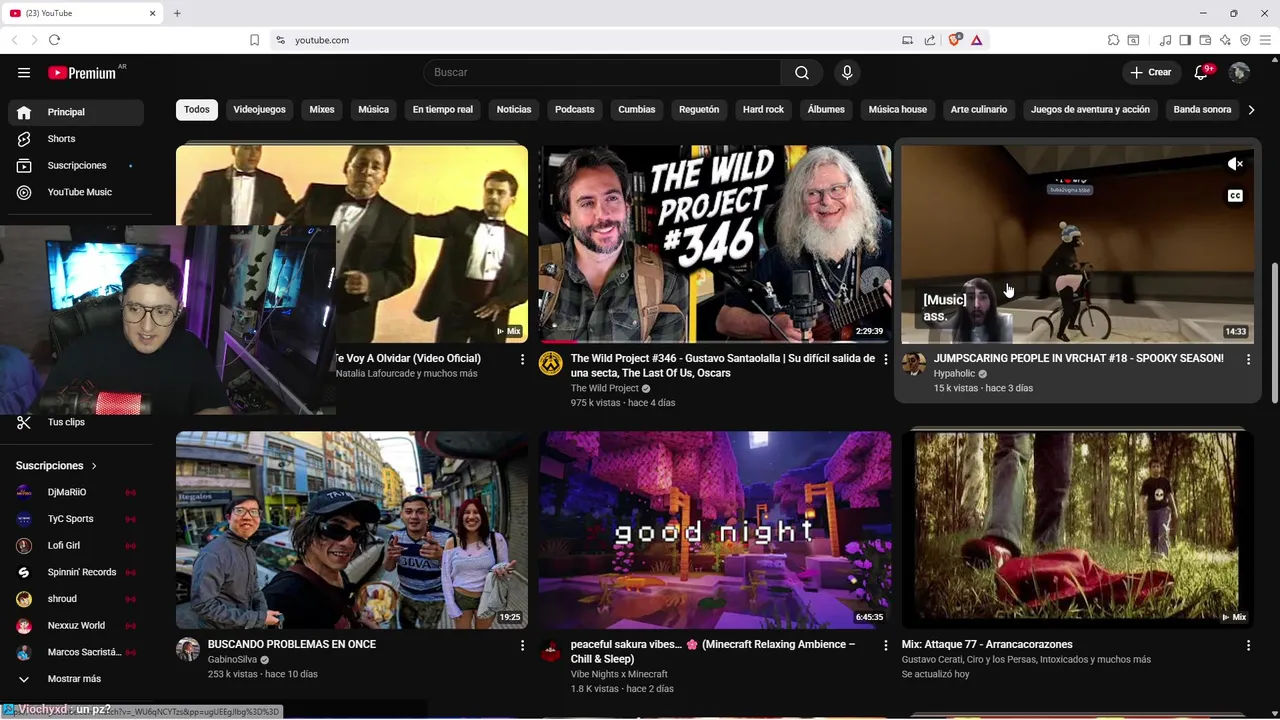
Task: Unmute the VRChat video preview
Action: (x=1235, y=164)
